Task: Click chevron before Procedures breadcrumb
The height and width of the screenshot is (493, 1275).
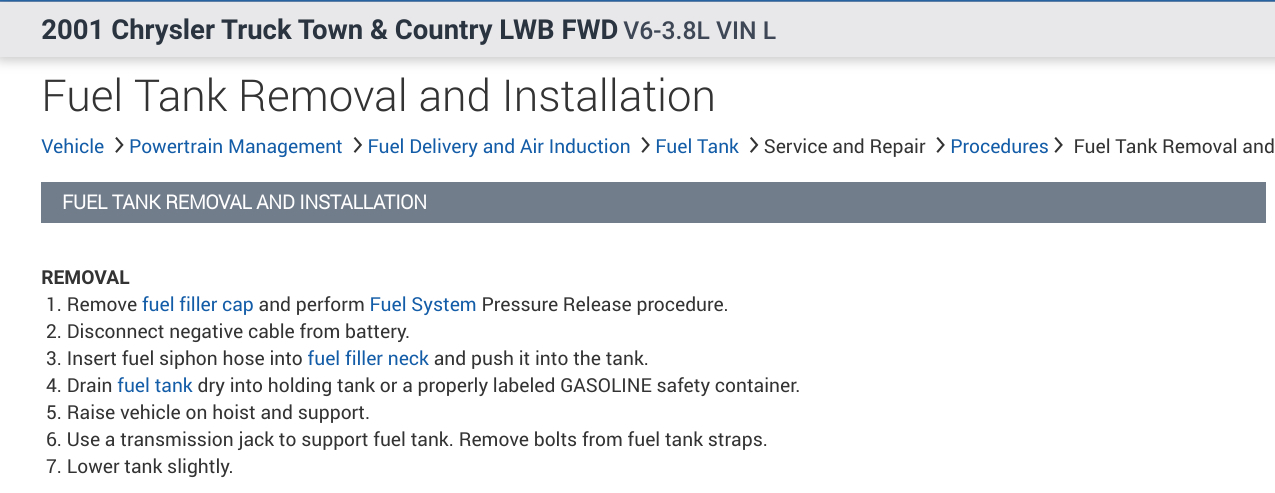Action: click(x=939, y=146)
